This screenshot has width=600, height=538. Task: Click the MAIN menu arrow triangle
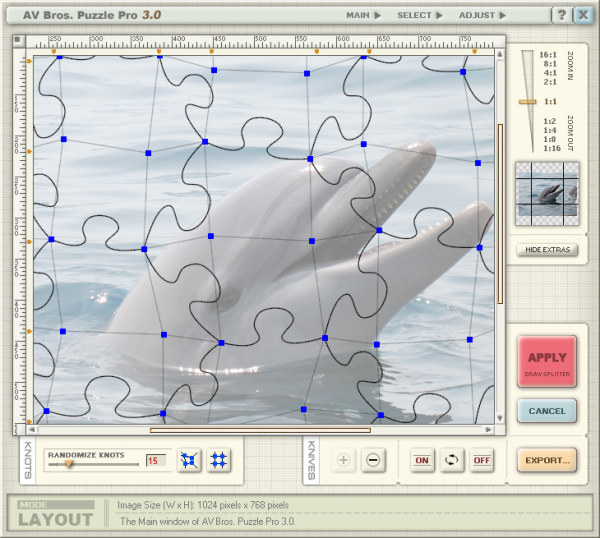[378, 15]
